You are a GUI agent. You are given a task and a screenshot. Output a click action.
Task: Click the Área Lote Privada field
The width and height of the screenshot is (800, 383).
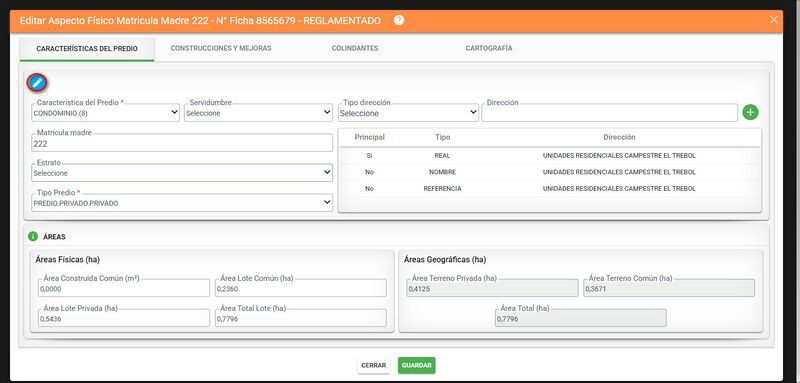pos(124,318)
